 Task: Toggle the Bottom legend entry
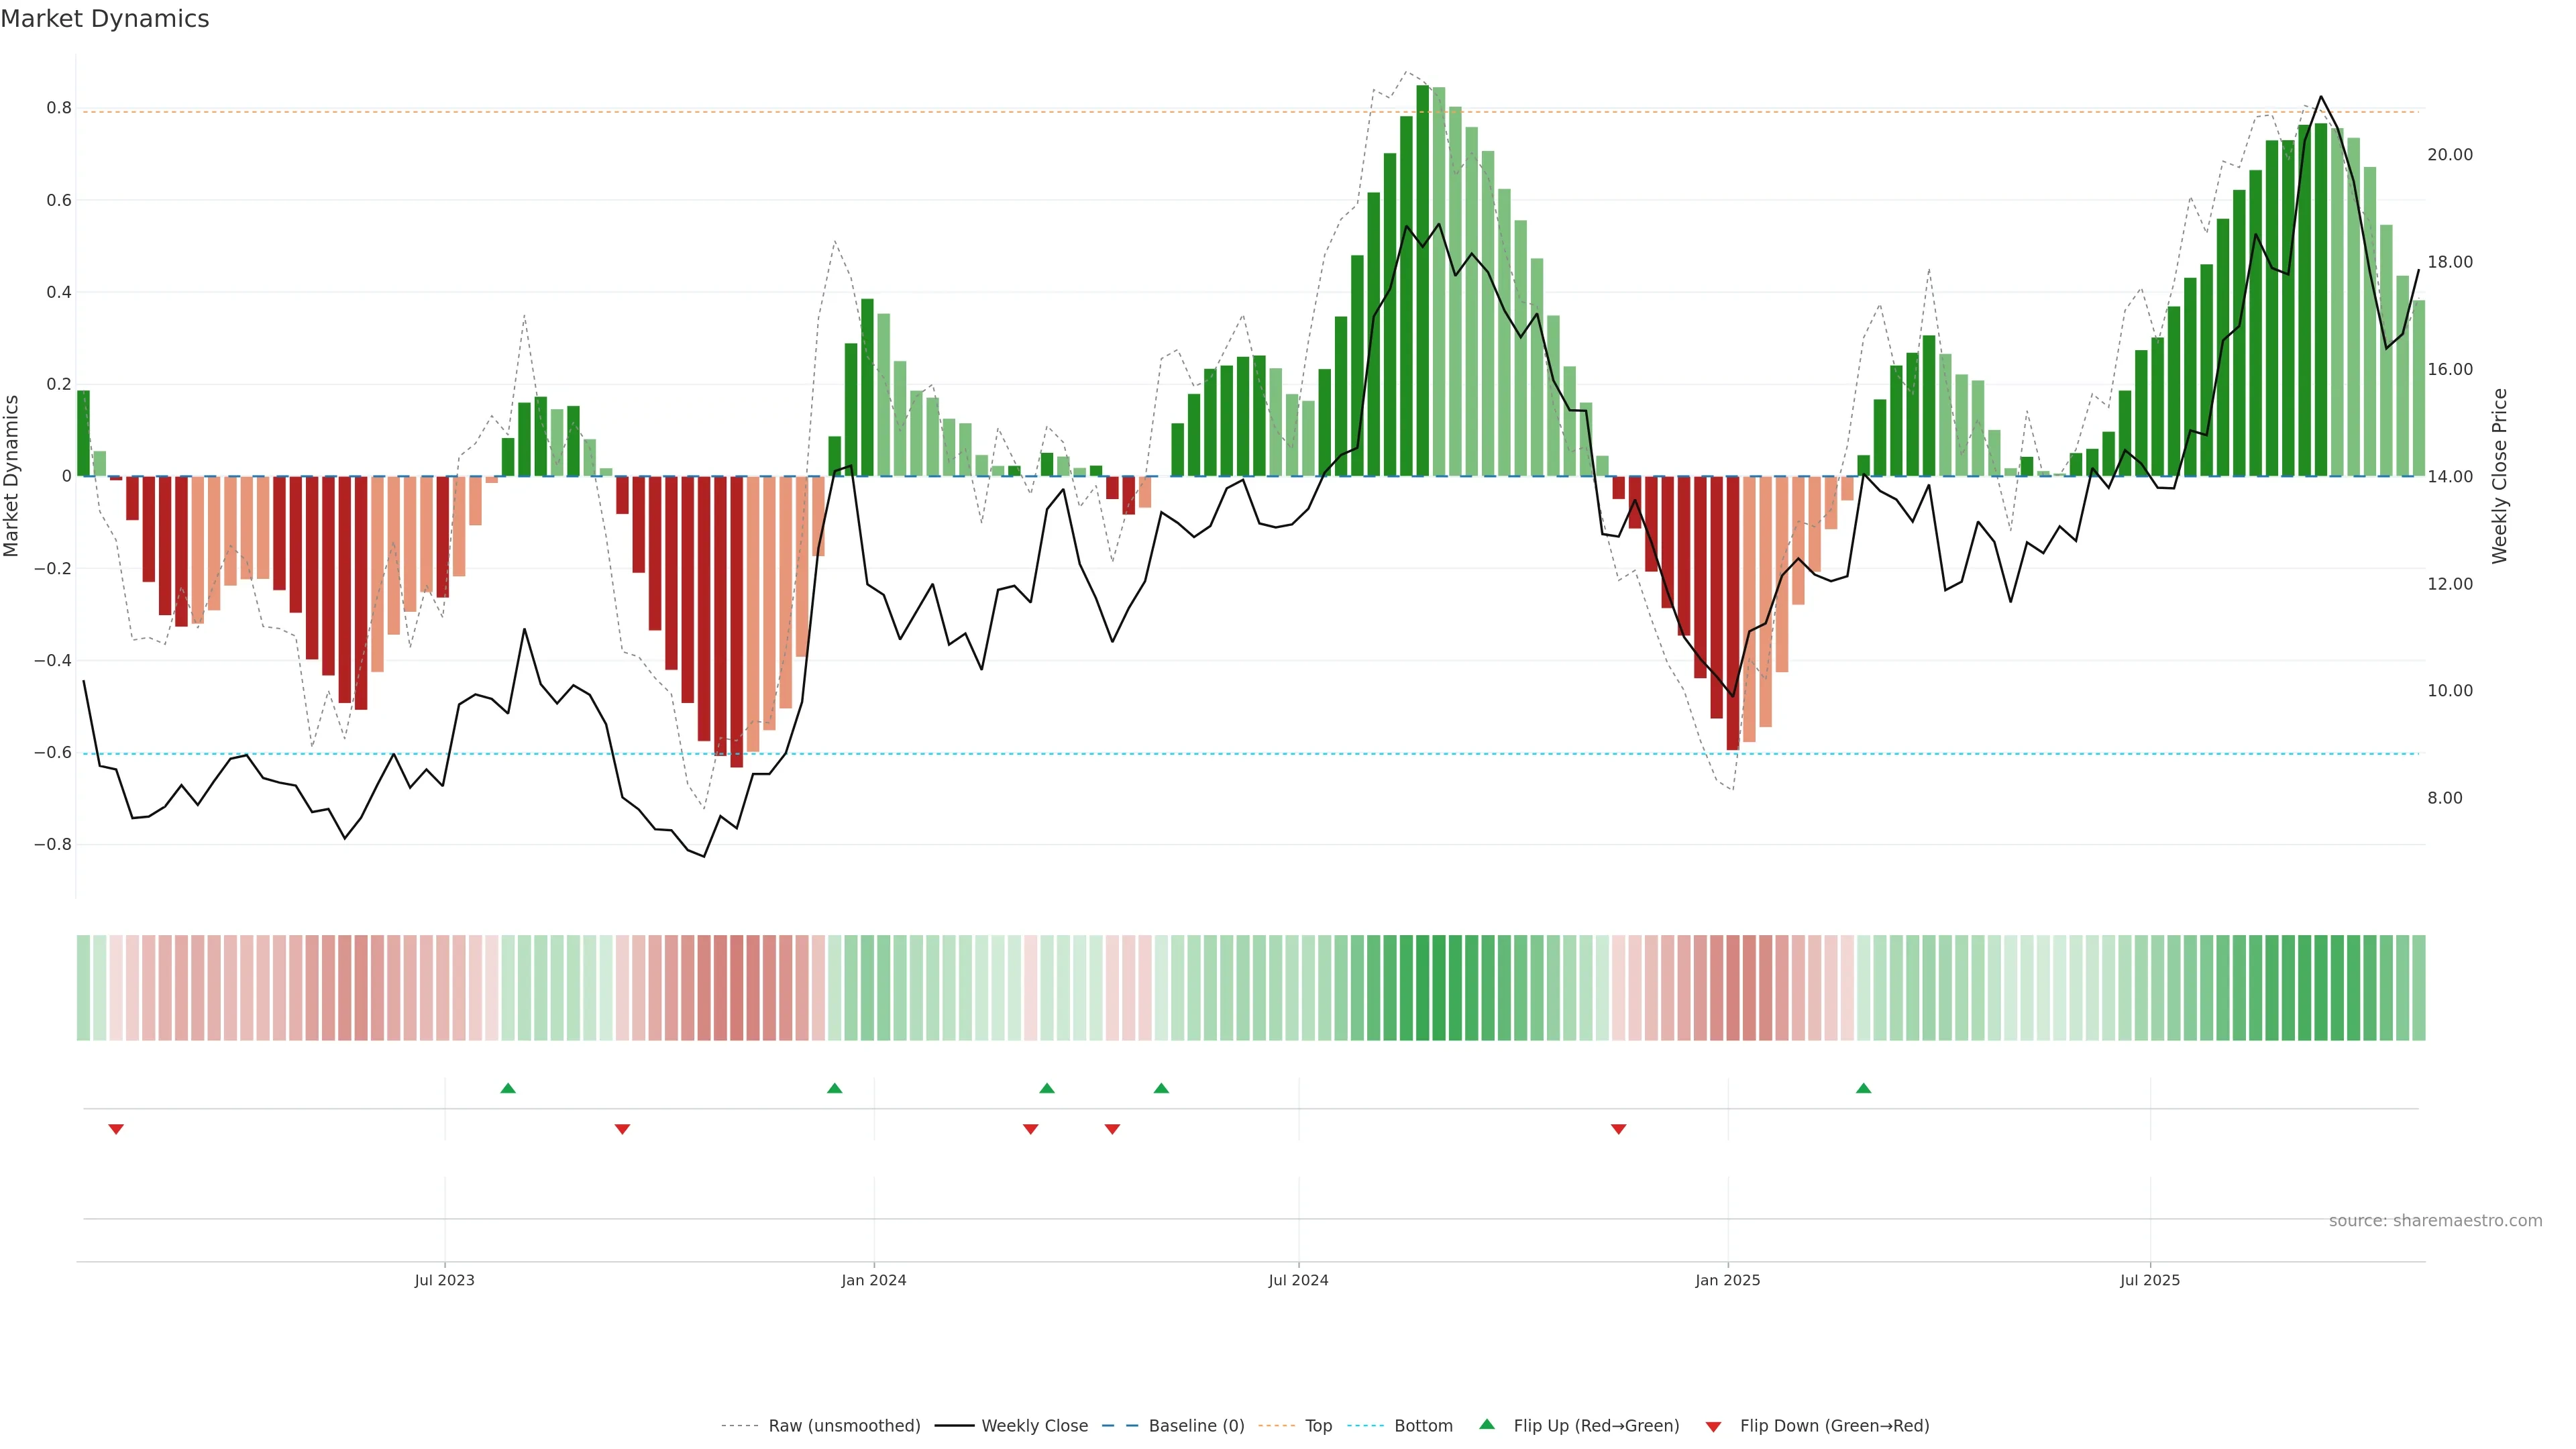1423,1426
